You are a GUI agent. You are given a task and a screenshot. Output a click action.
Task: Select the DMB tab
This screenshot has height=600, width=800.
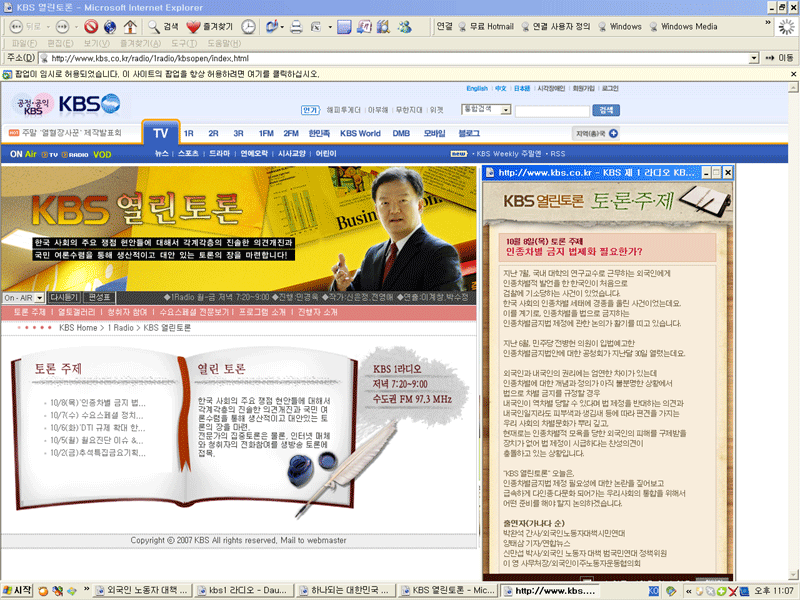click(401, 133)
